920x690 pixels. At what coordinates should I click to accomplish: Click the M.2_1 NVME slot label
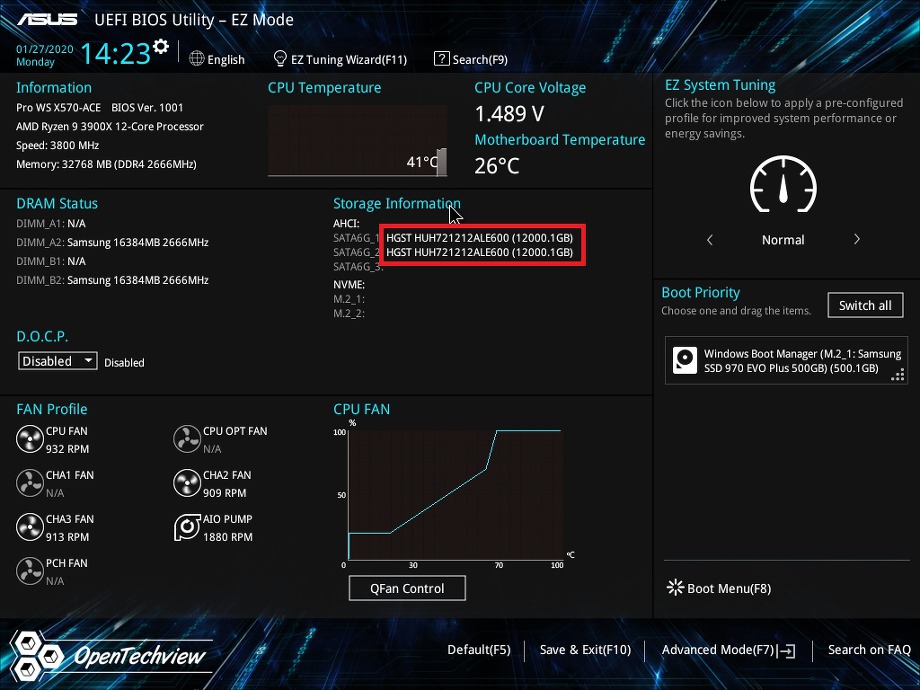pyautogui.click(x=349, y=299)
